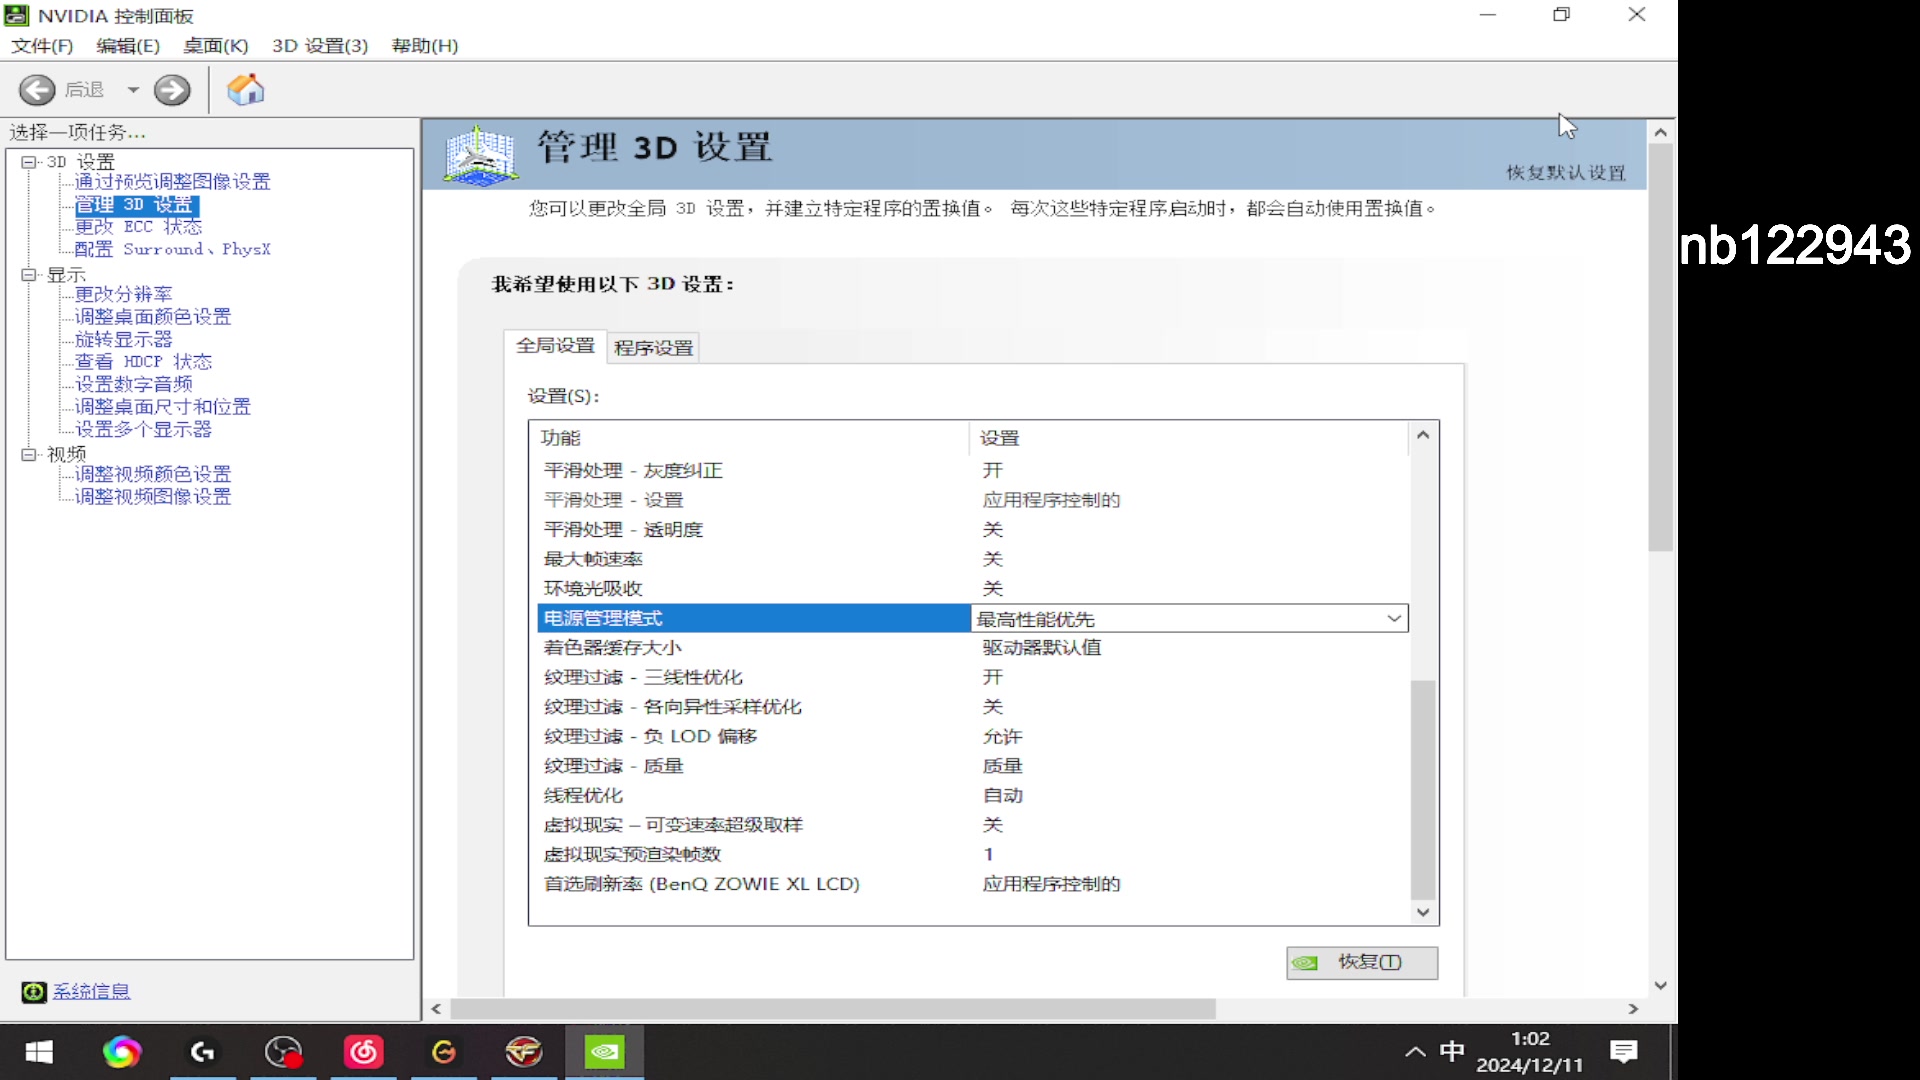
Task: Open the Back history dropdown arrow
Action: click(133, 90)
